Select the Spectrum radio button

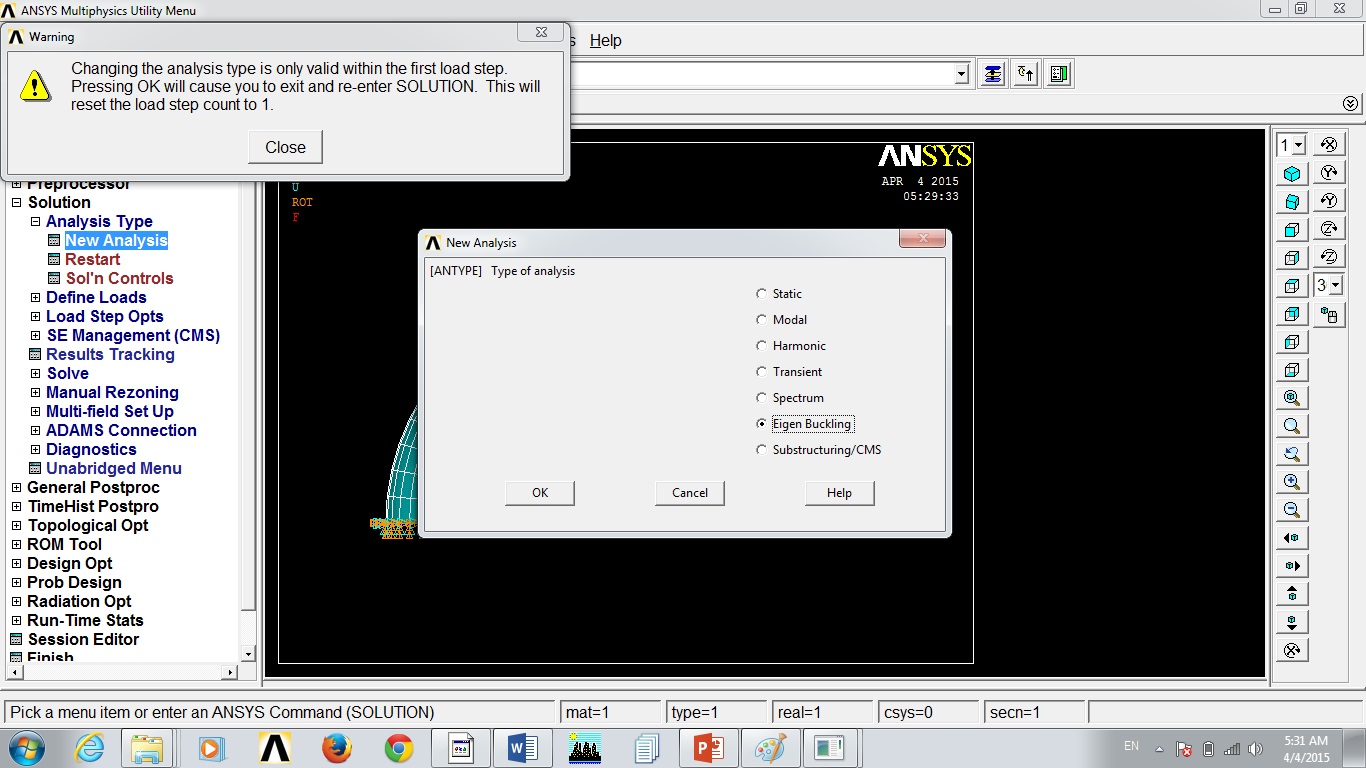coord(762,398)
